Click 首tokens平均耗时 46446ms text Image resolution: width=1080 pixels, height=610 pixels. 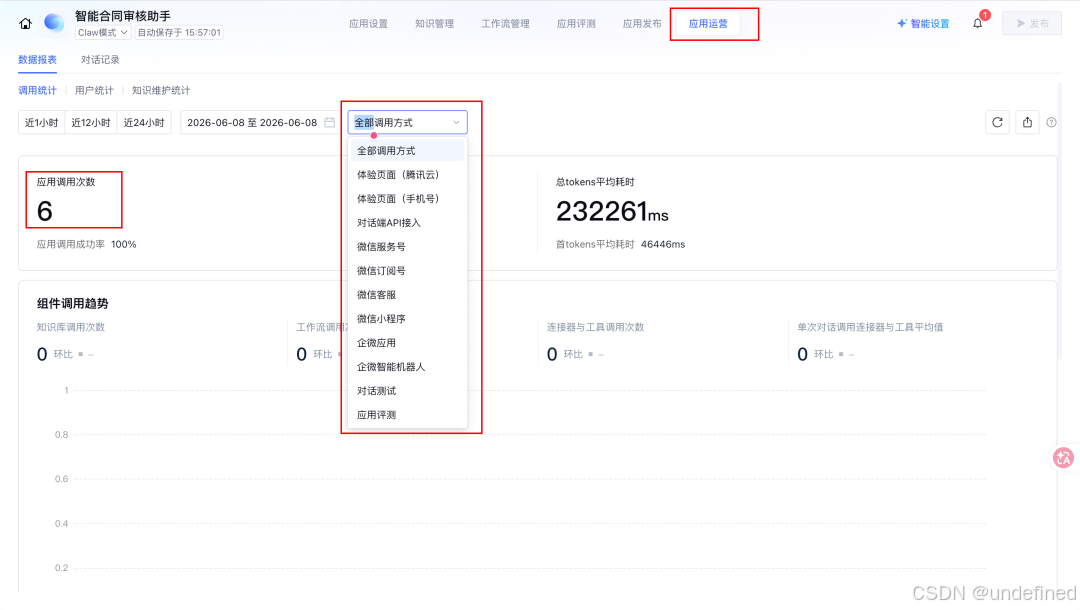[x=620, y=244]
